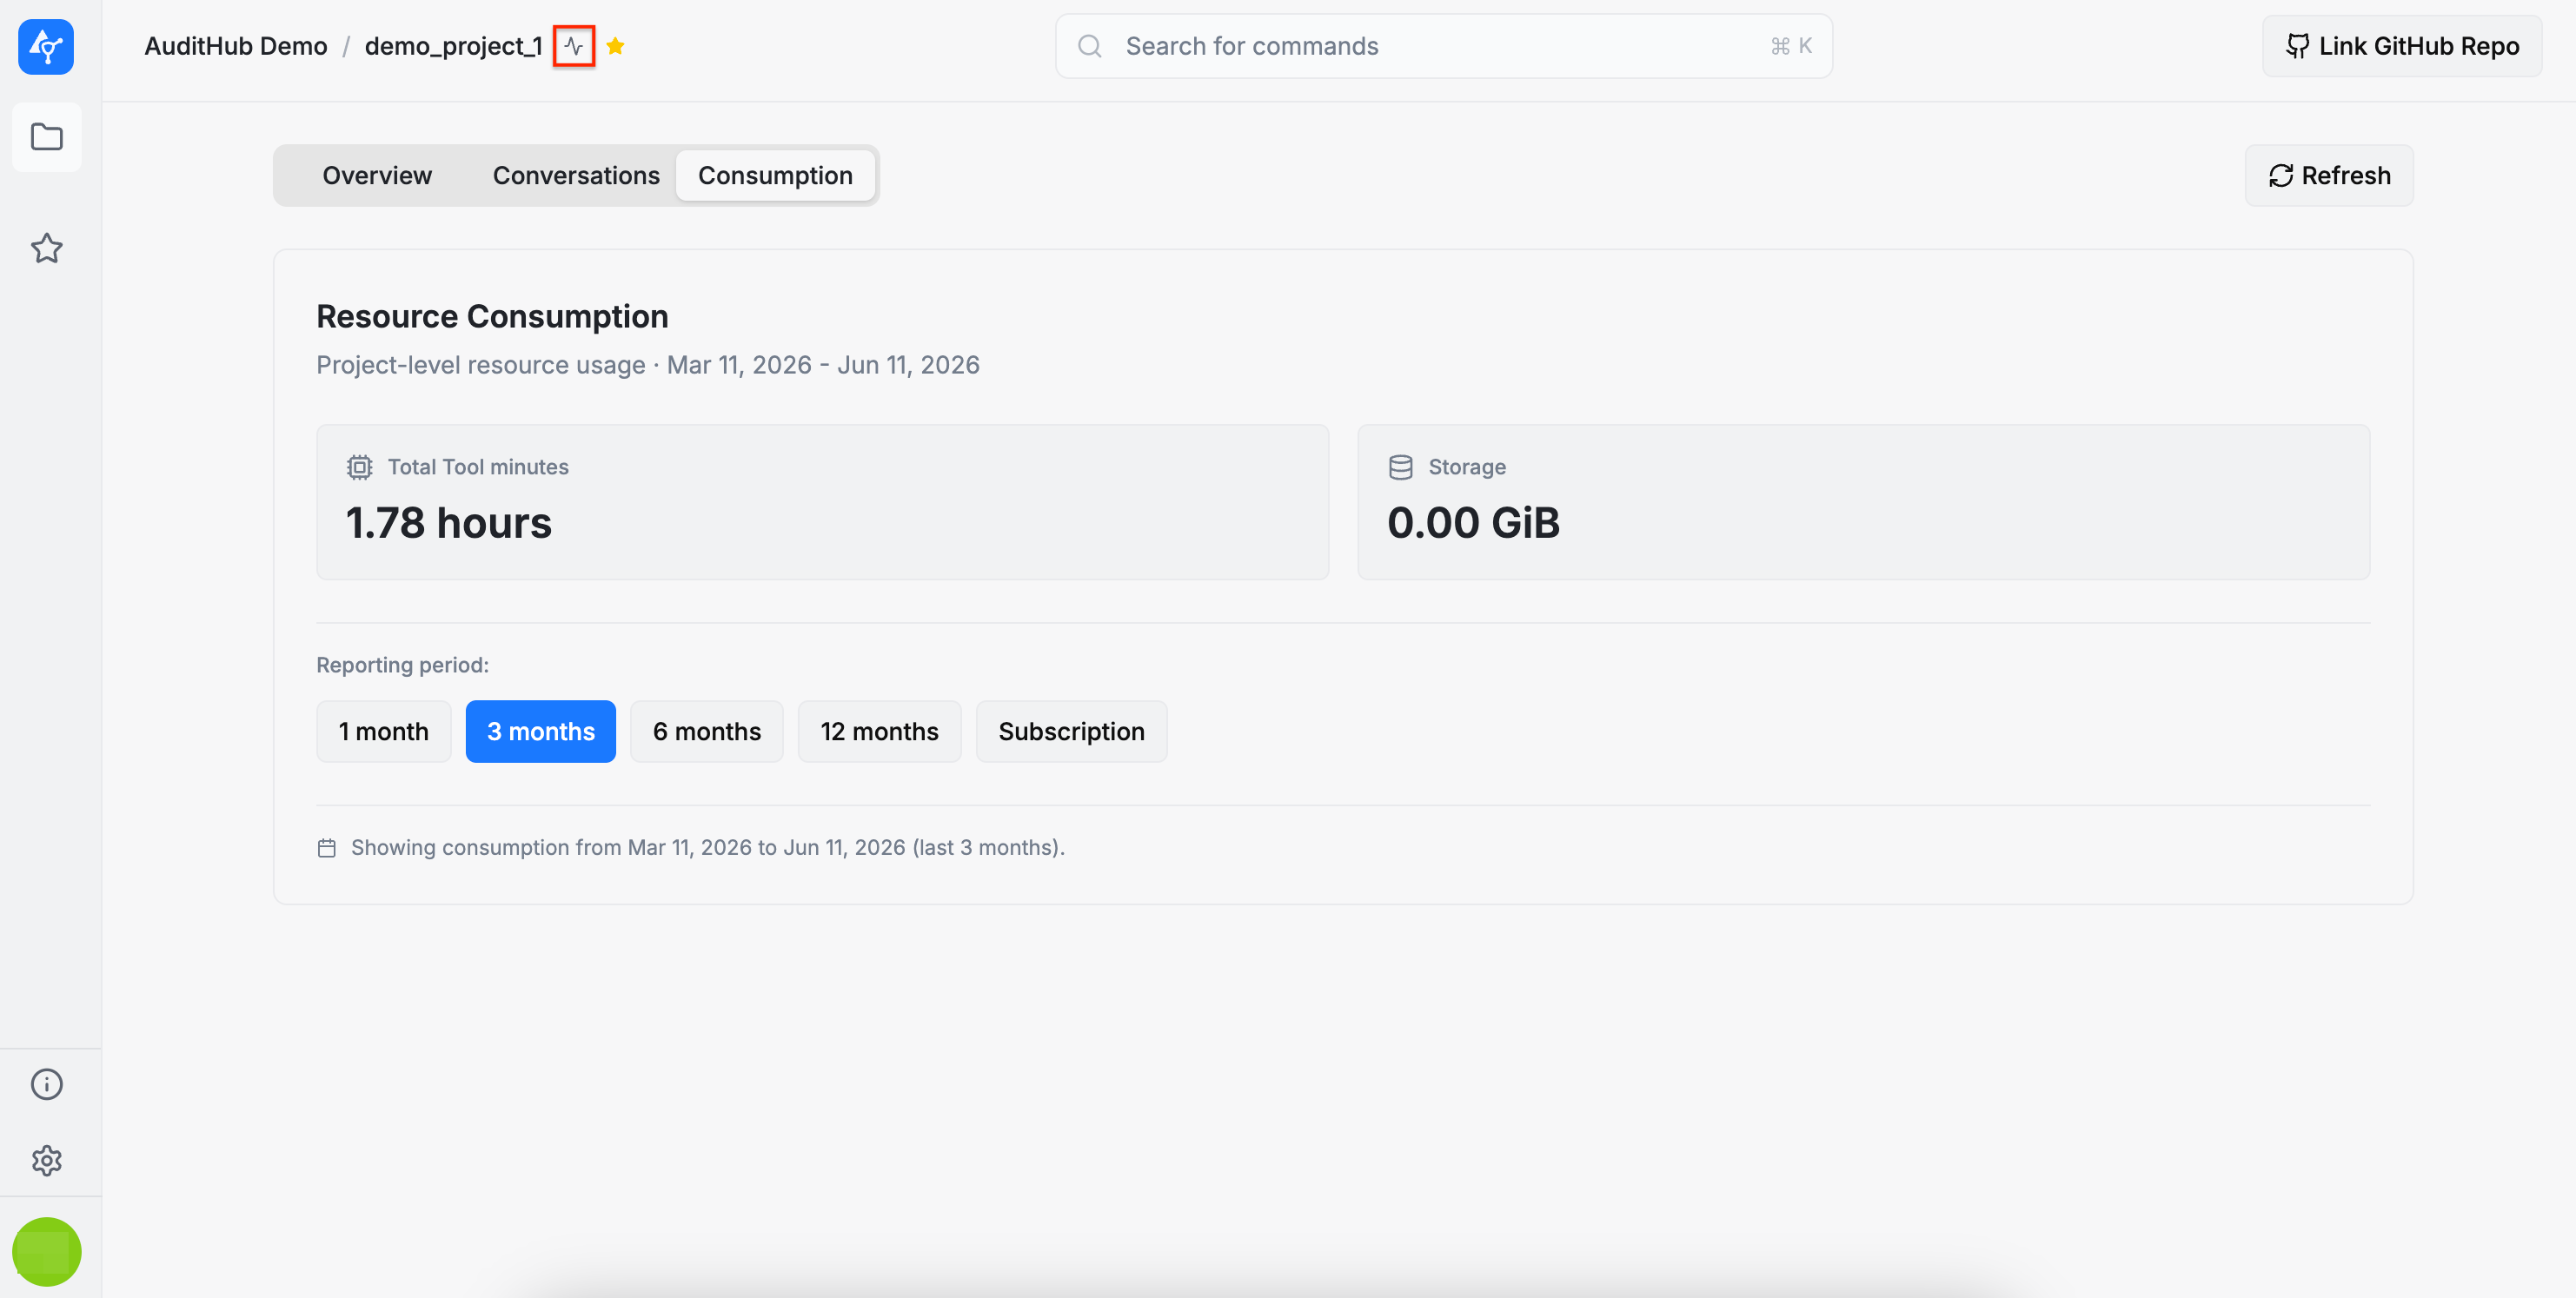
Task: Switch to the Conversations tab
Action: pyautogui.click(x=576, y=175)
